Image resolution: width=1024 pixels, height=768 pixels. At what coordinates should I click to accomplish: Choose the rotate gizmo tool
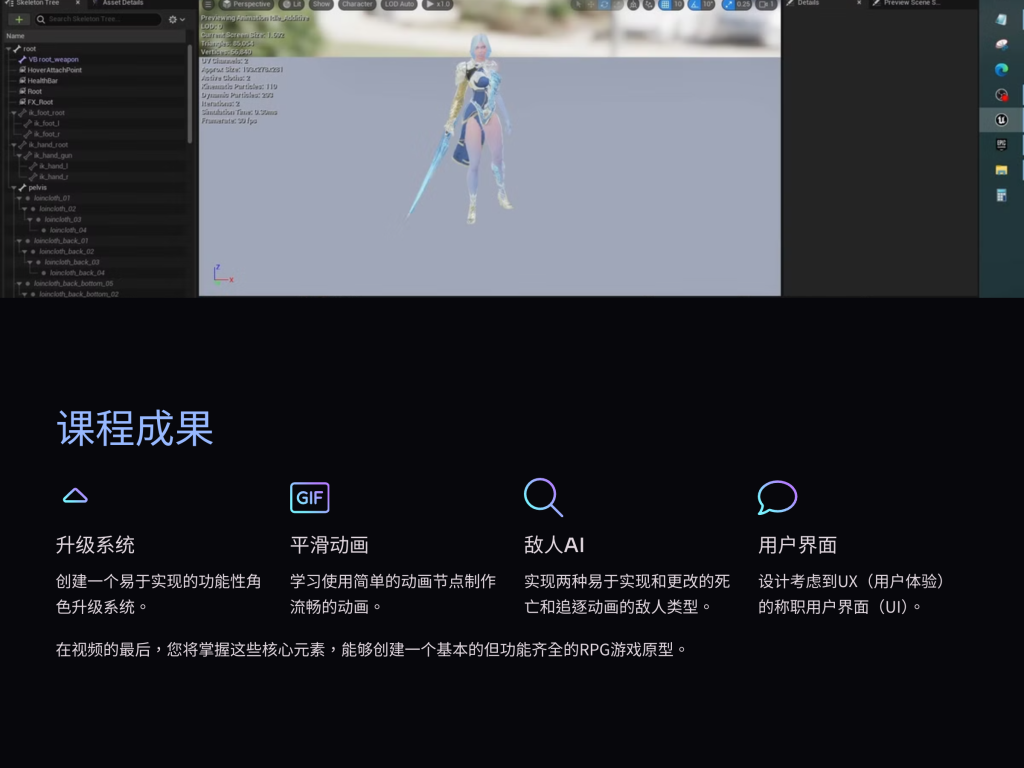click(x=604, y=5)
